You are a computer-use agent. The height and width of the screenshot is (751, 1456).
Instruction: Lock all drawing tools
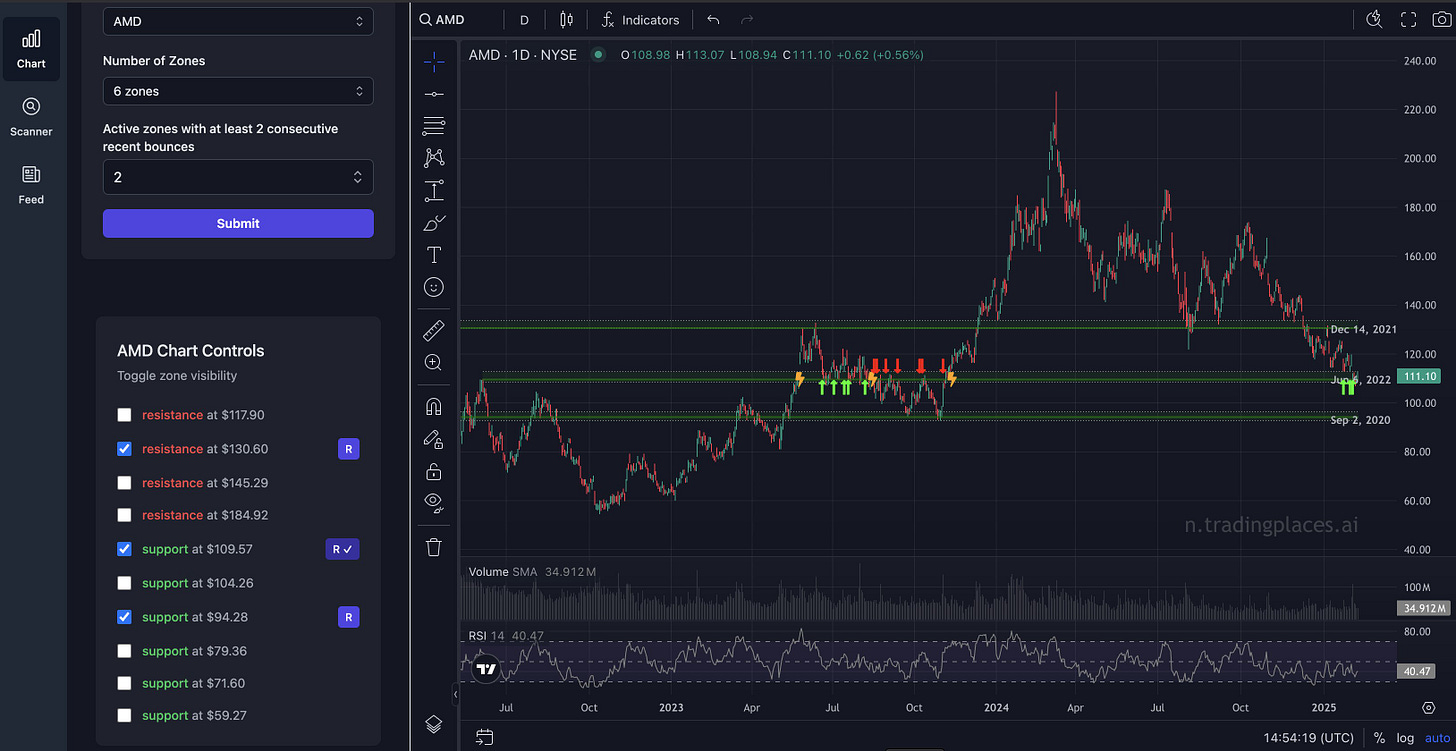434,471
